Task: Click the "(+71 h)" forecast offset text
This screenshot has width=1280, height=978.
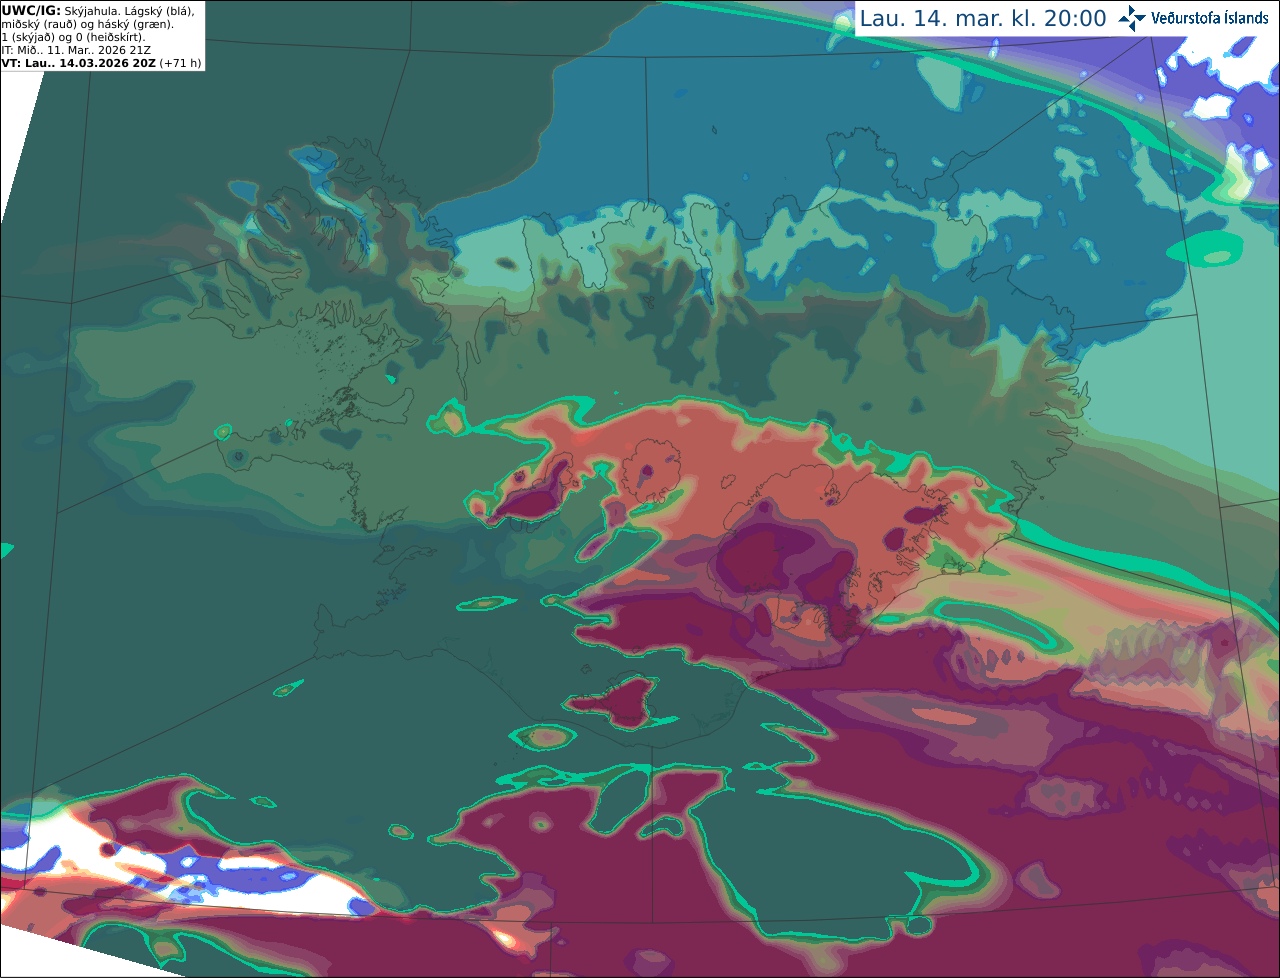Action: point(180,63)
